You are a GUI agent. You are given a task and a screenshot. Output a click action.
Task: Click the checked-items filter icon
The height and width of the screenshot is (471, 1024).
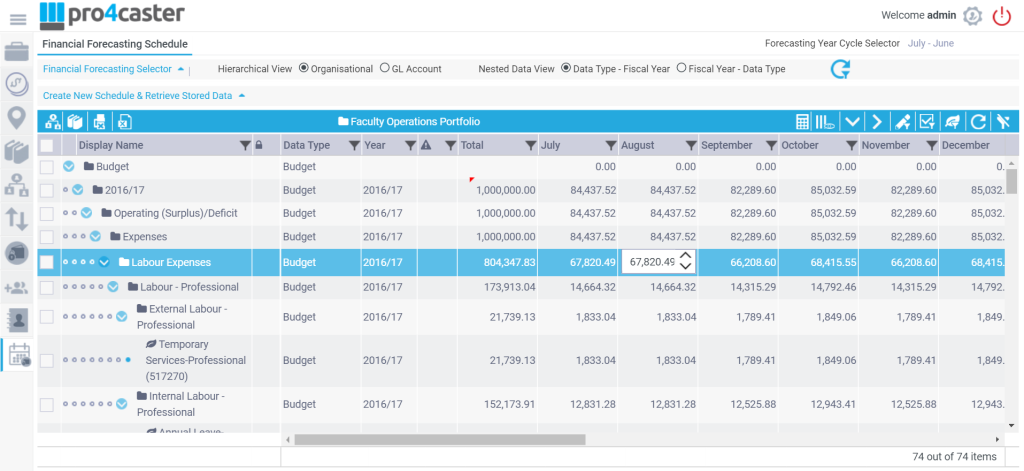pyautogui.click(x=927, y=122)
